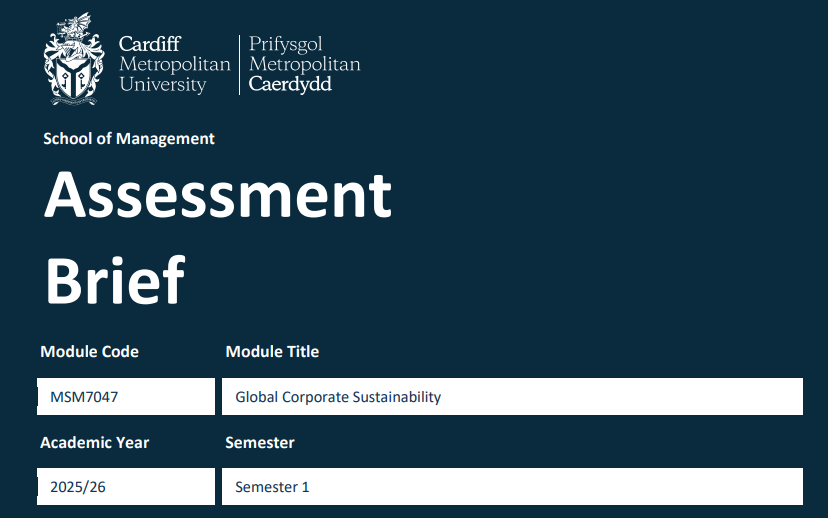The image size is (828, 518).
Task: Select the 'Cardiff Metropolitan University' logo text
Action: coord(175,64)
